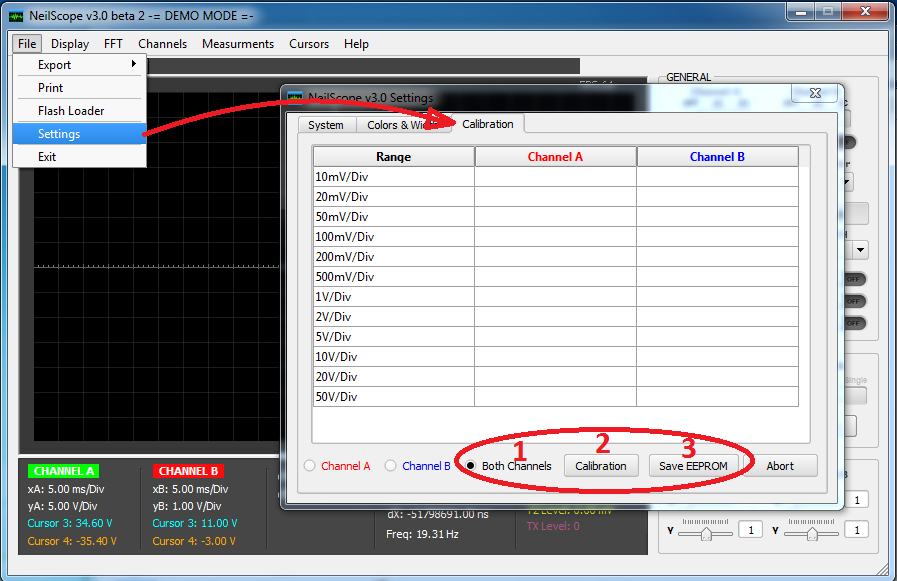The width and height of the screenshot is (897, 581).
Task: Select the 20V/Div range row
Action: click(555, 377)
